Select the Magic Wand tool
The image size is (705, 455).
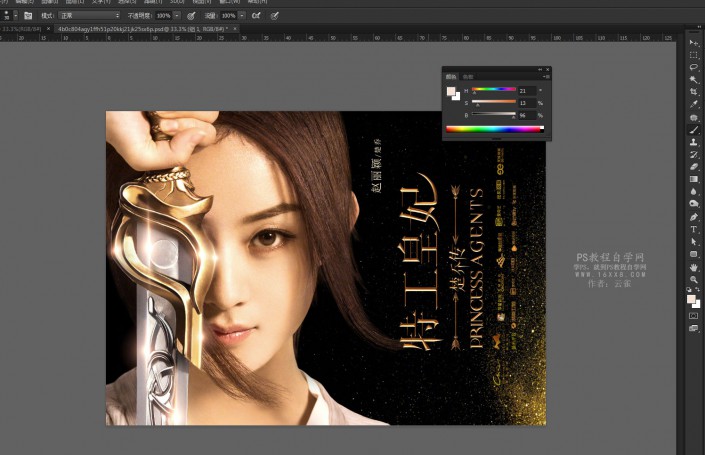pos(694,80)
